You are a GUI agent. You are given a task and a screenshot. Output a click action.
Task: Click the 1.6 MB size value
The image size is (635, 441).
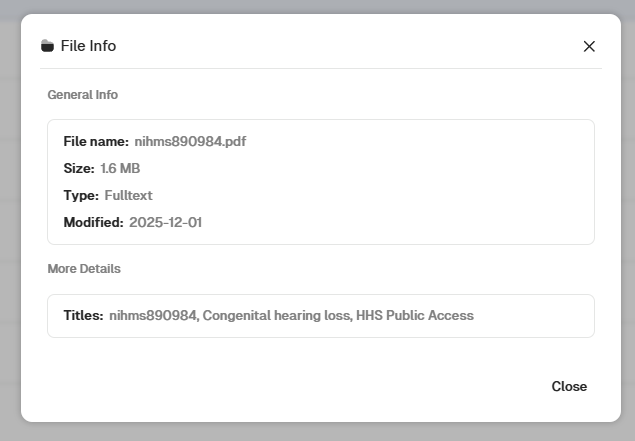click(120, 168)
